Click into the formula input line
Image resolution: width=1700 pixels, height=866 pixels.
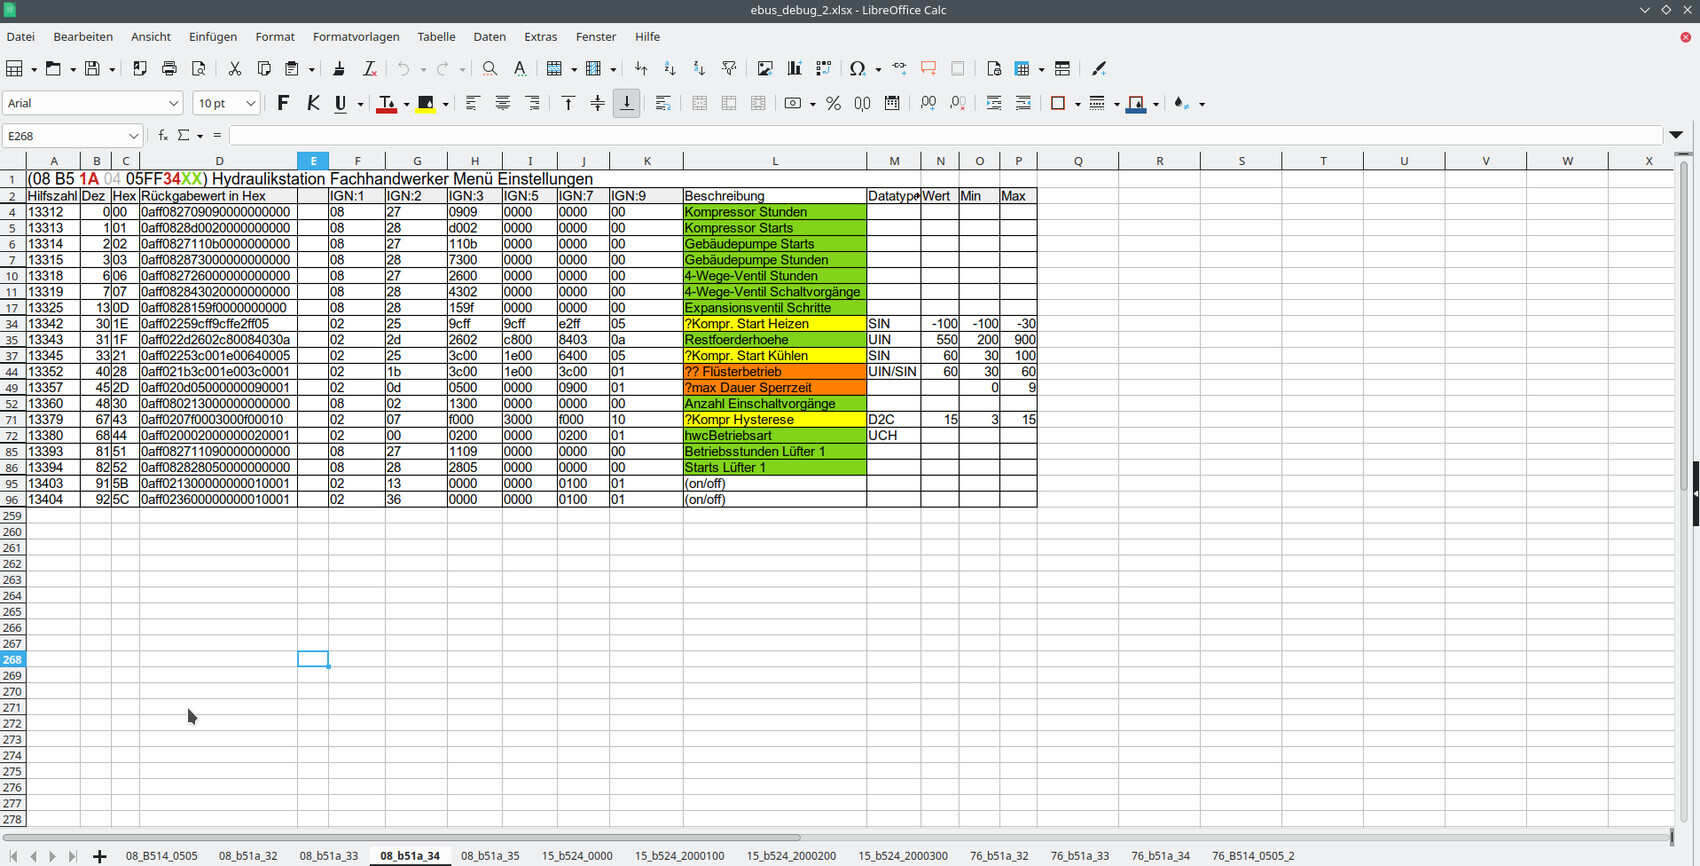tap(940, 135)
